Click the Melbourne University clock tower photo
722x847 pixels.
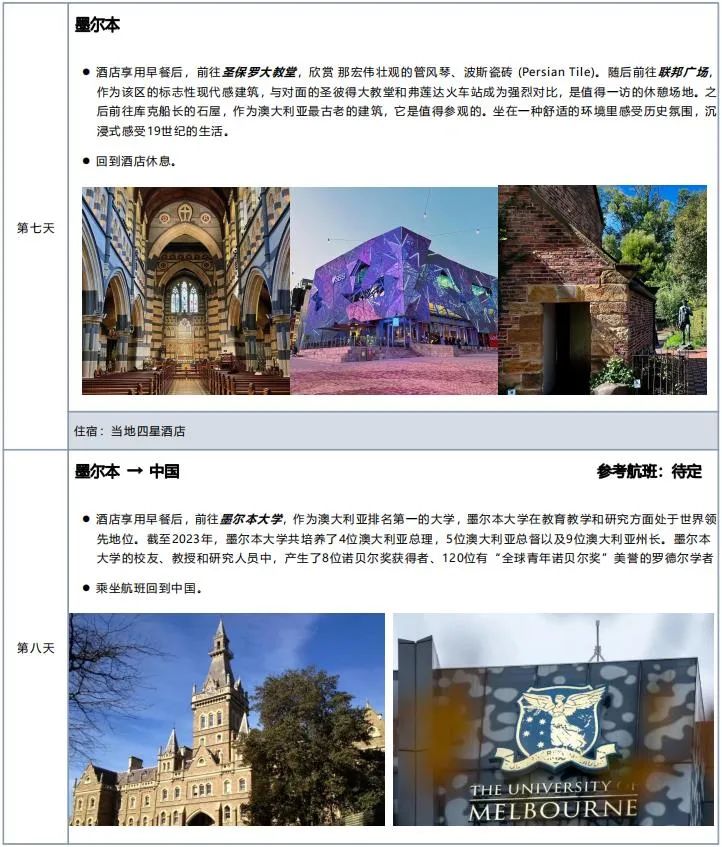[x=227, y=719]
